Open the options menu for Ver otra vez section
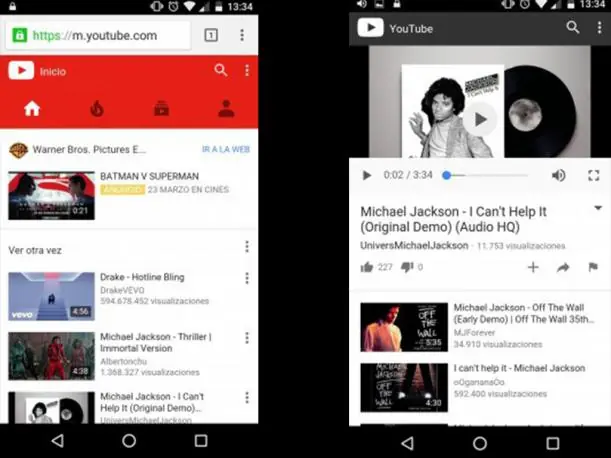611x458 pixels. point(247,247)
